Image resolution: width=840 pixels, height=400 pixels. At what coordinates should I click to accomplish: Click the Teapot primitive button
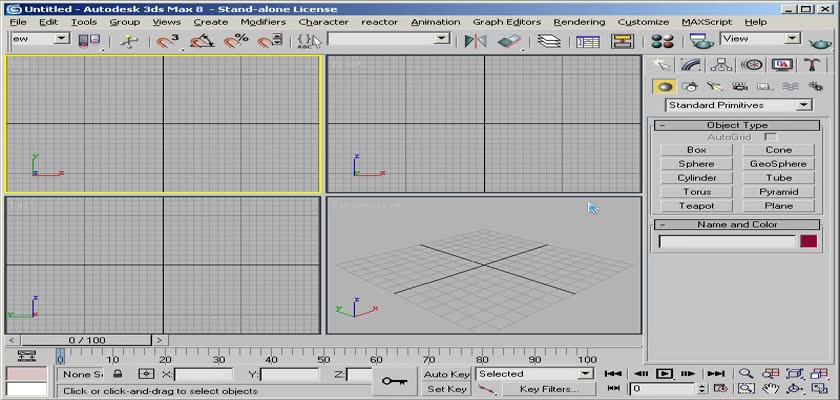[696, 206]
